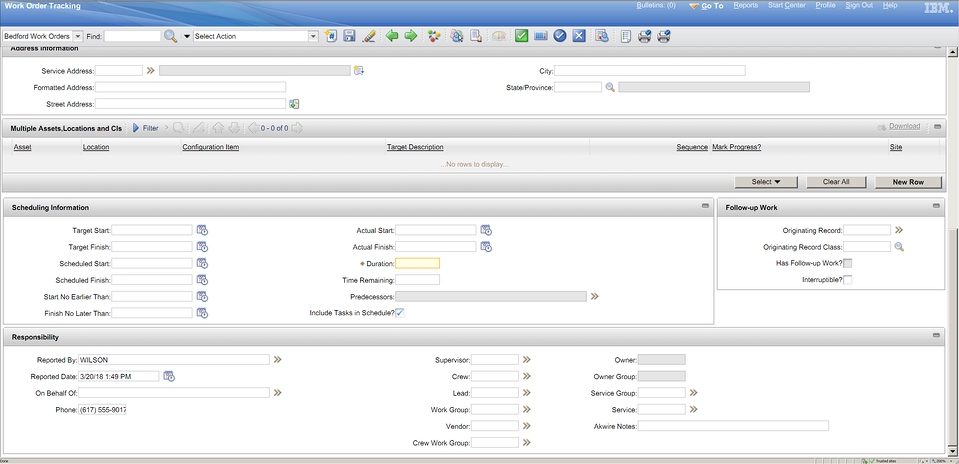Viewport: 959px width, 464px height.
Task: Click the vertical scrollbar down arrow
Action: (953, 450)
